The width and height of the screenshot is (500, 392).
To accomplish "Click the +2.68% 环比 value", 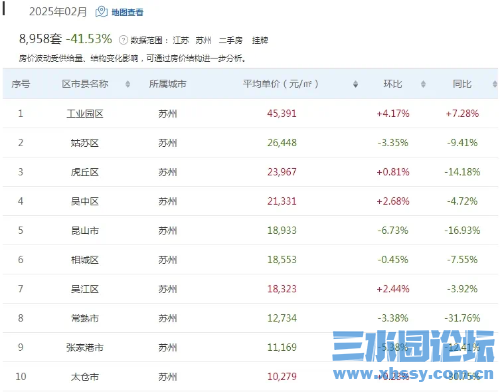I will point(393,201).
